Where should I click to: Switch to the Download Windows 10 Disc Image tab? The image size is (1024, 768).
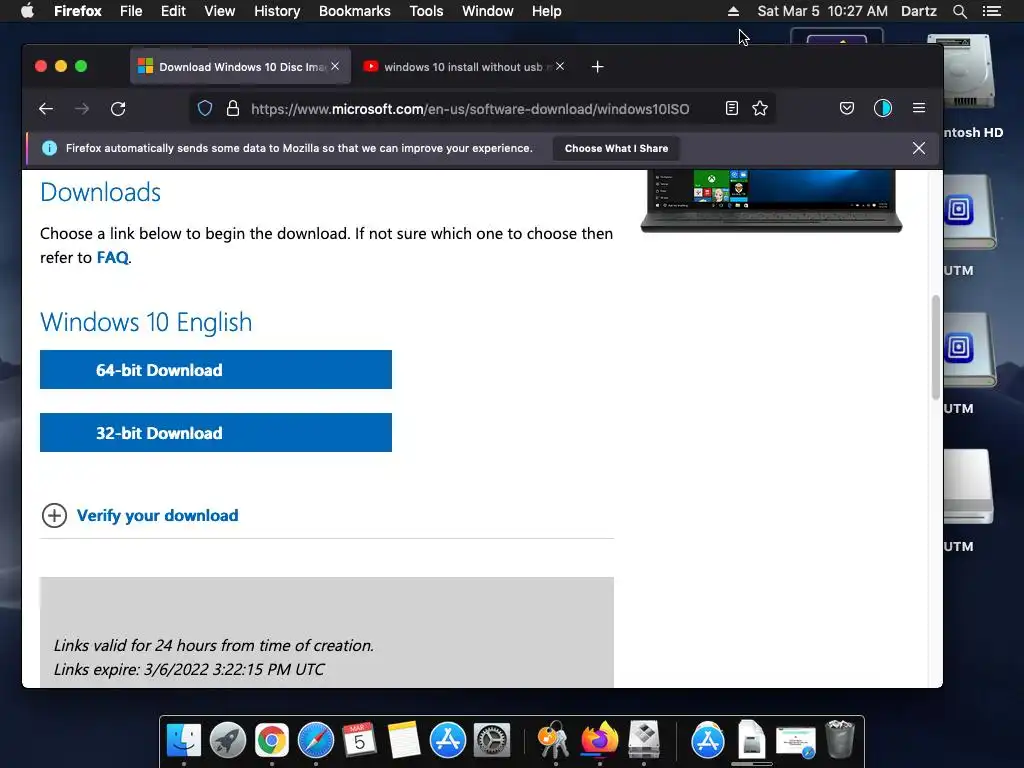click(240, 67)
